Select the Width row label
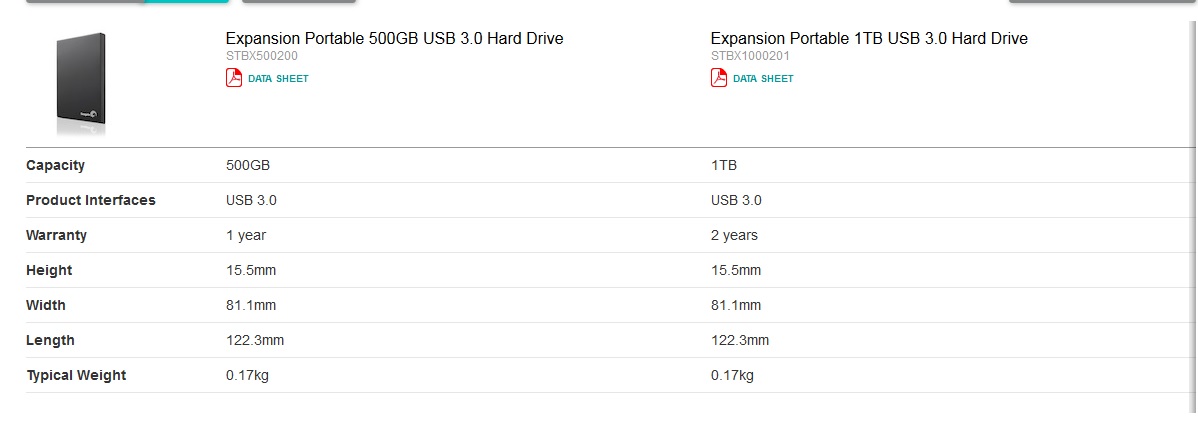Screen dimensions: 1198x432 [x=46, y=306]
